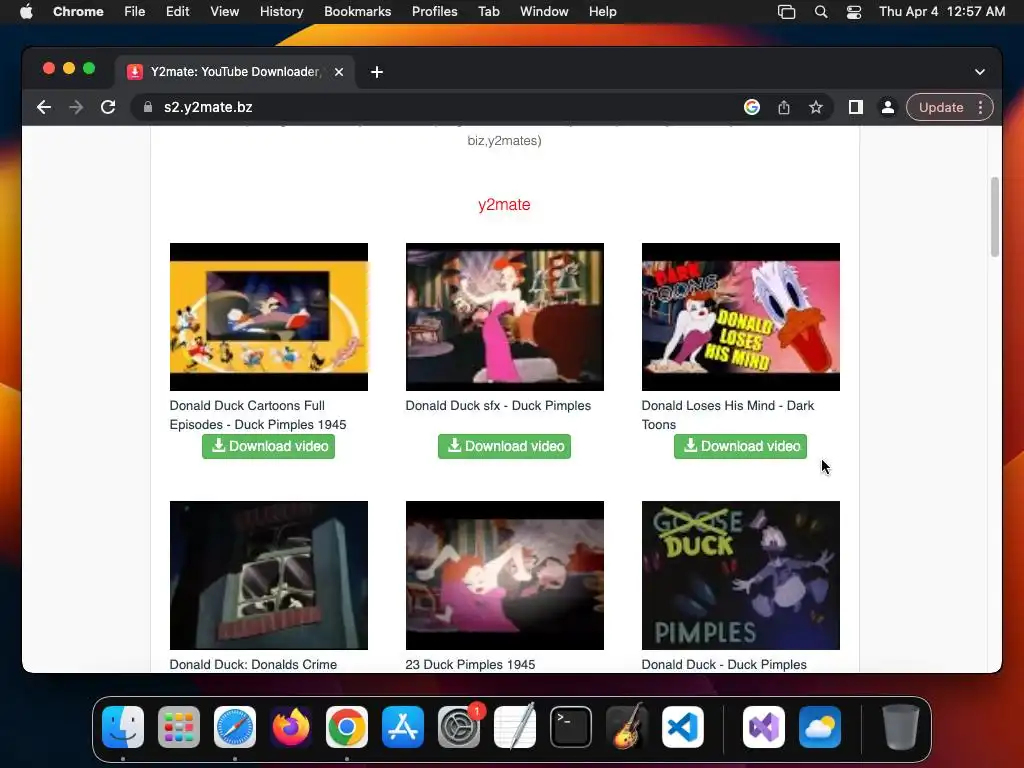This screenshot has height=768, width=1024.
Task: Open Chrome side panel icon
Action: point(856,107)
